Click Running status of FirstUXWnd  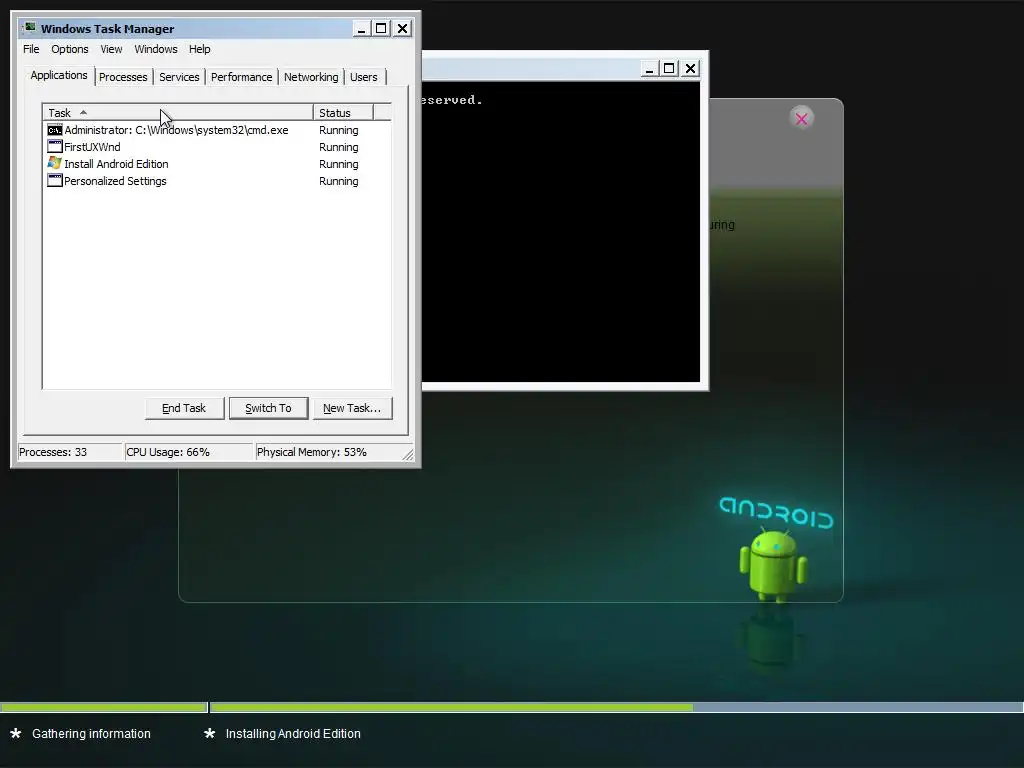[338, 147]
